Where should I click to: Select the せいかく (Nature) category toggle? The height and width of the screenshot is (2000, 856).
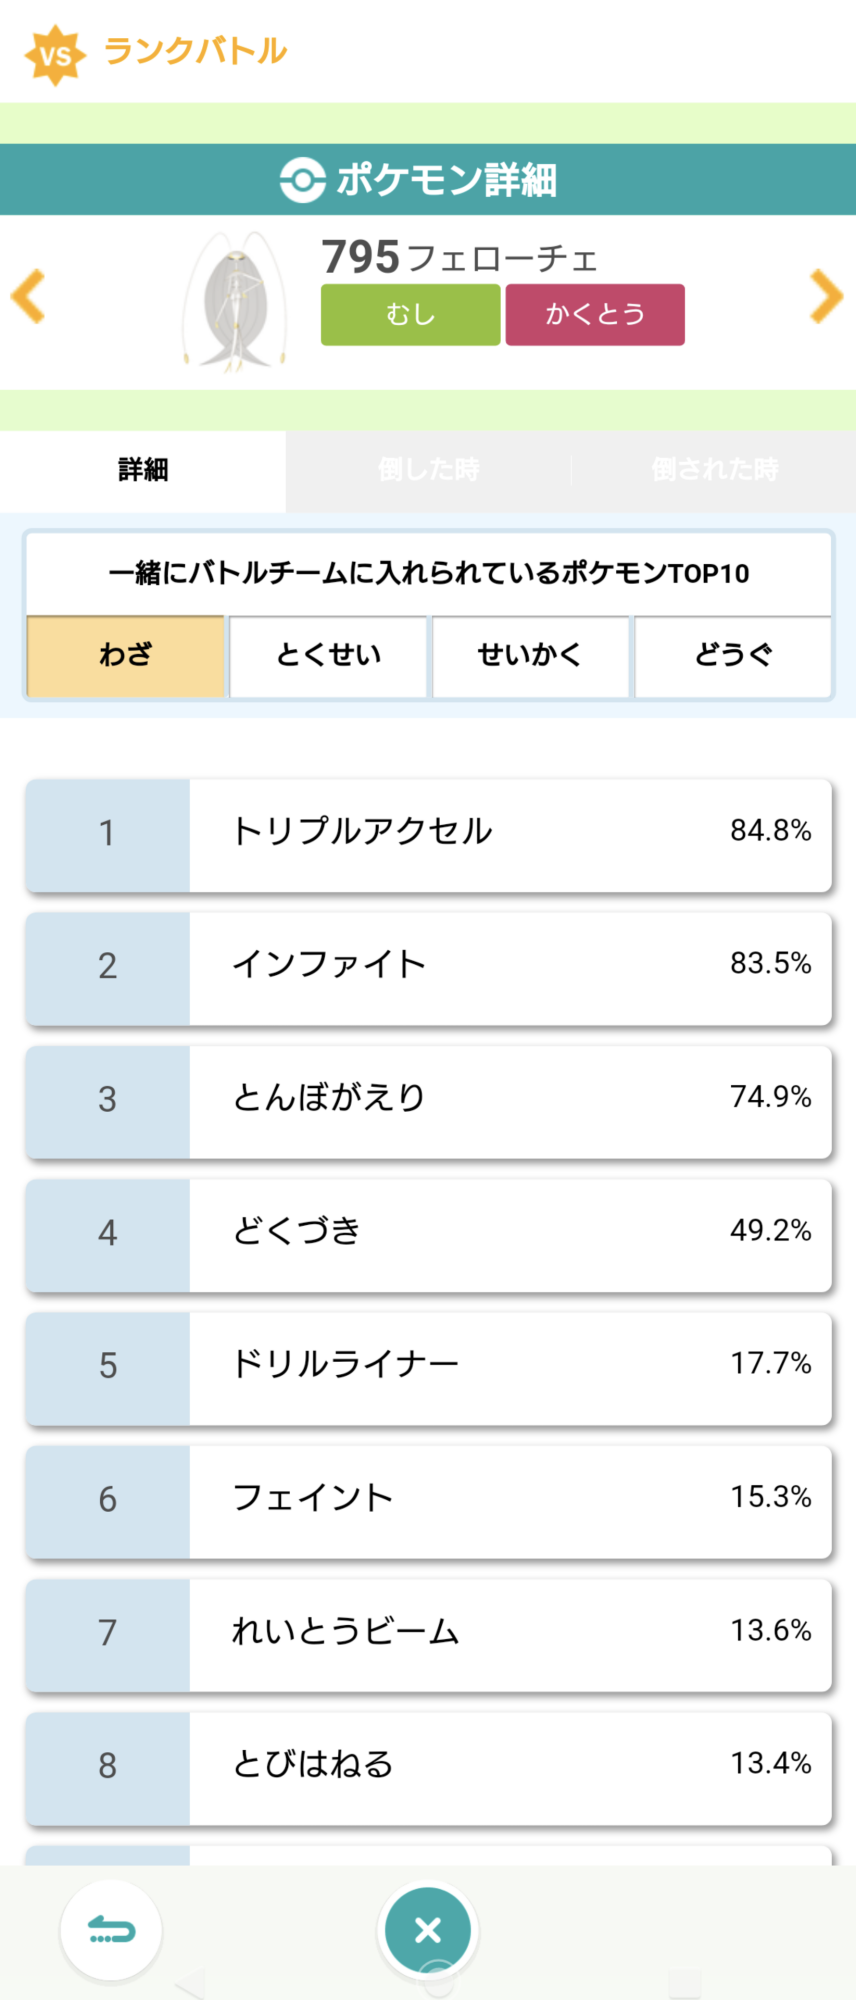point(530,656)
